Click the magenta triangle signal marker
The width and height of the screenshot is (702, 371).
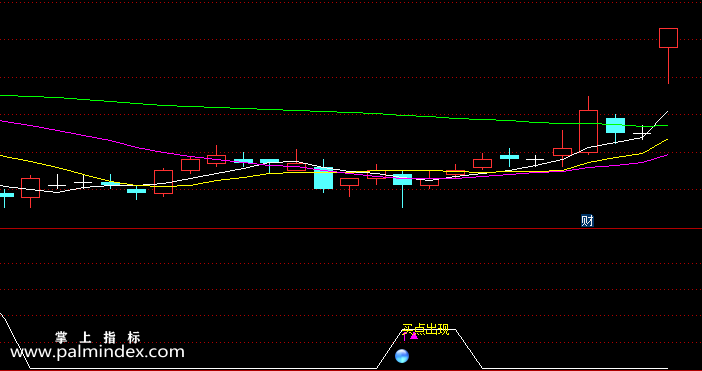coord(414,336)
